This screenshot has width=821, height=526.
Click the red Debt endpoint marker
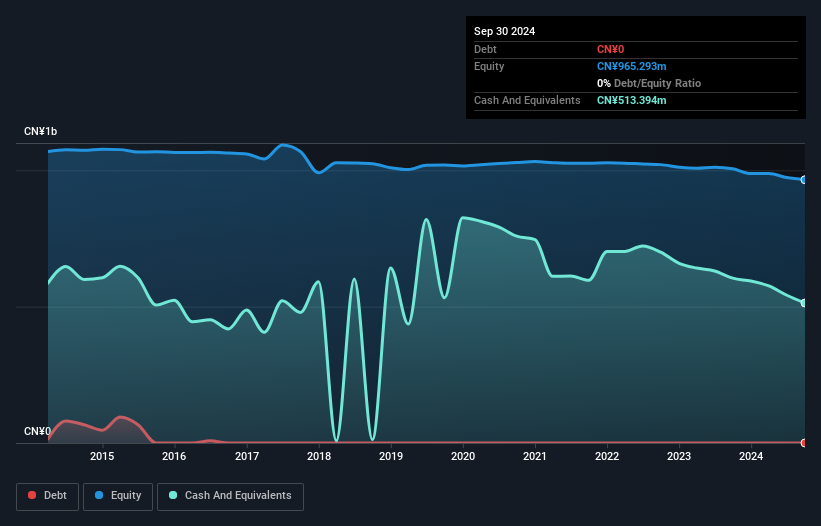pyautogui.click(x=804, y=443)
